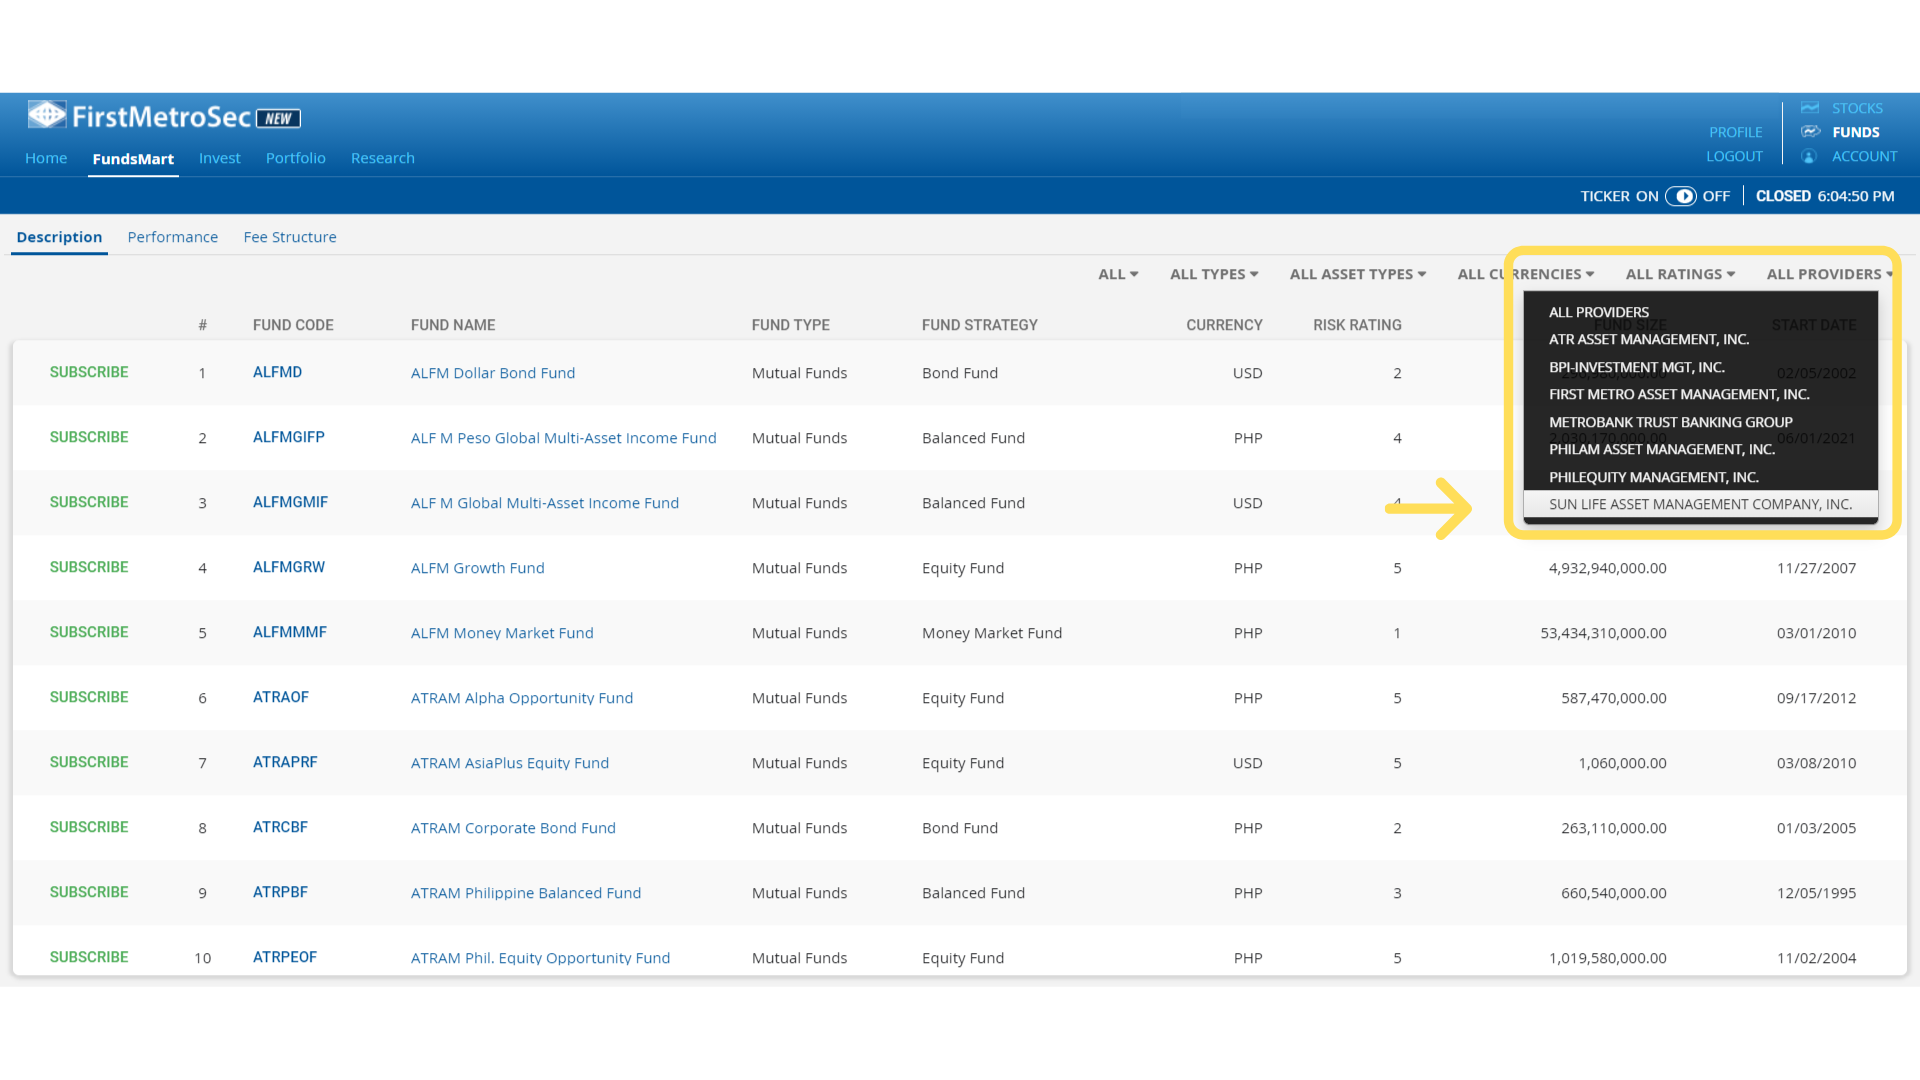Screen dimensions: 1920x1080
Task: Click the FirstMetroSec logo
Action: pyautogui.click(x=164, y=117)
